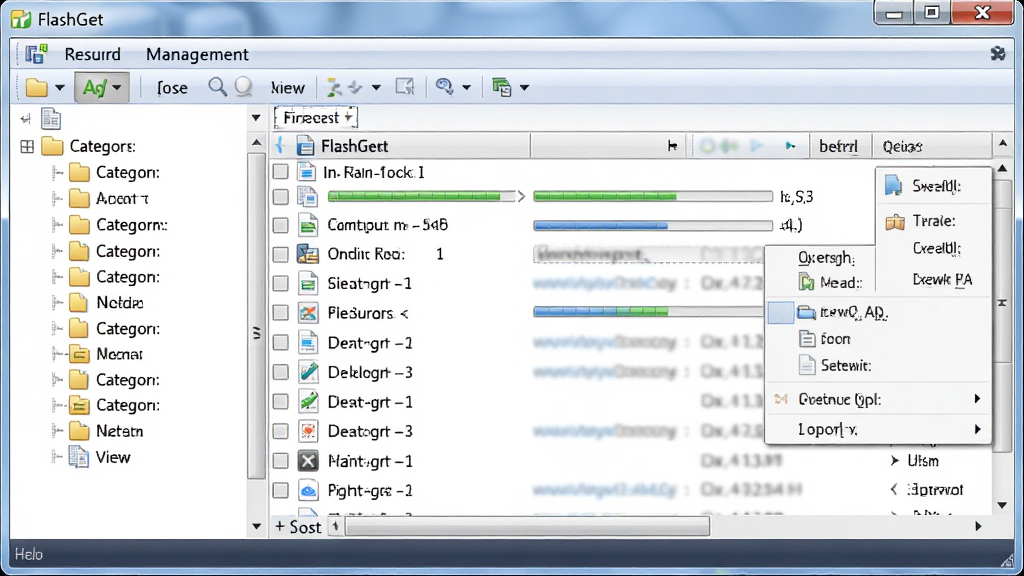
Task: Tick the checkbox for Comtiput m row
Action: (x=280, y=225)
